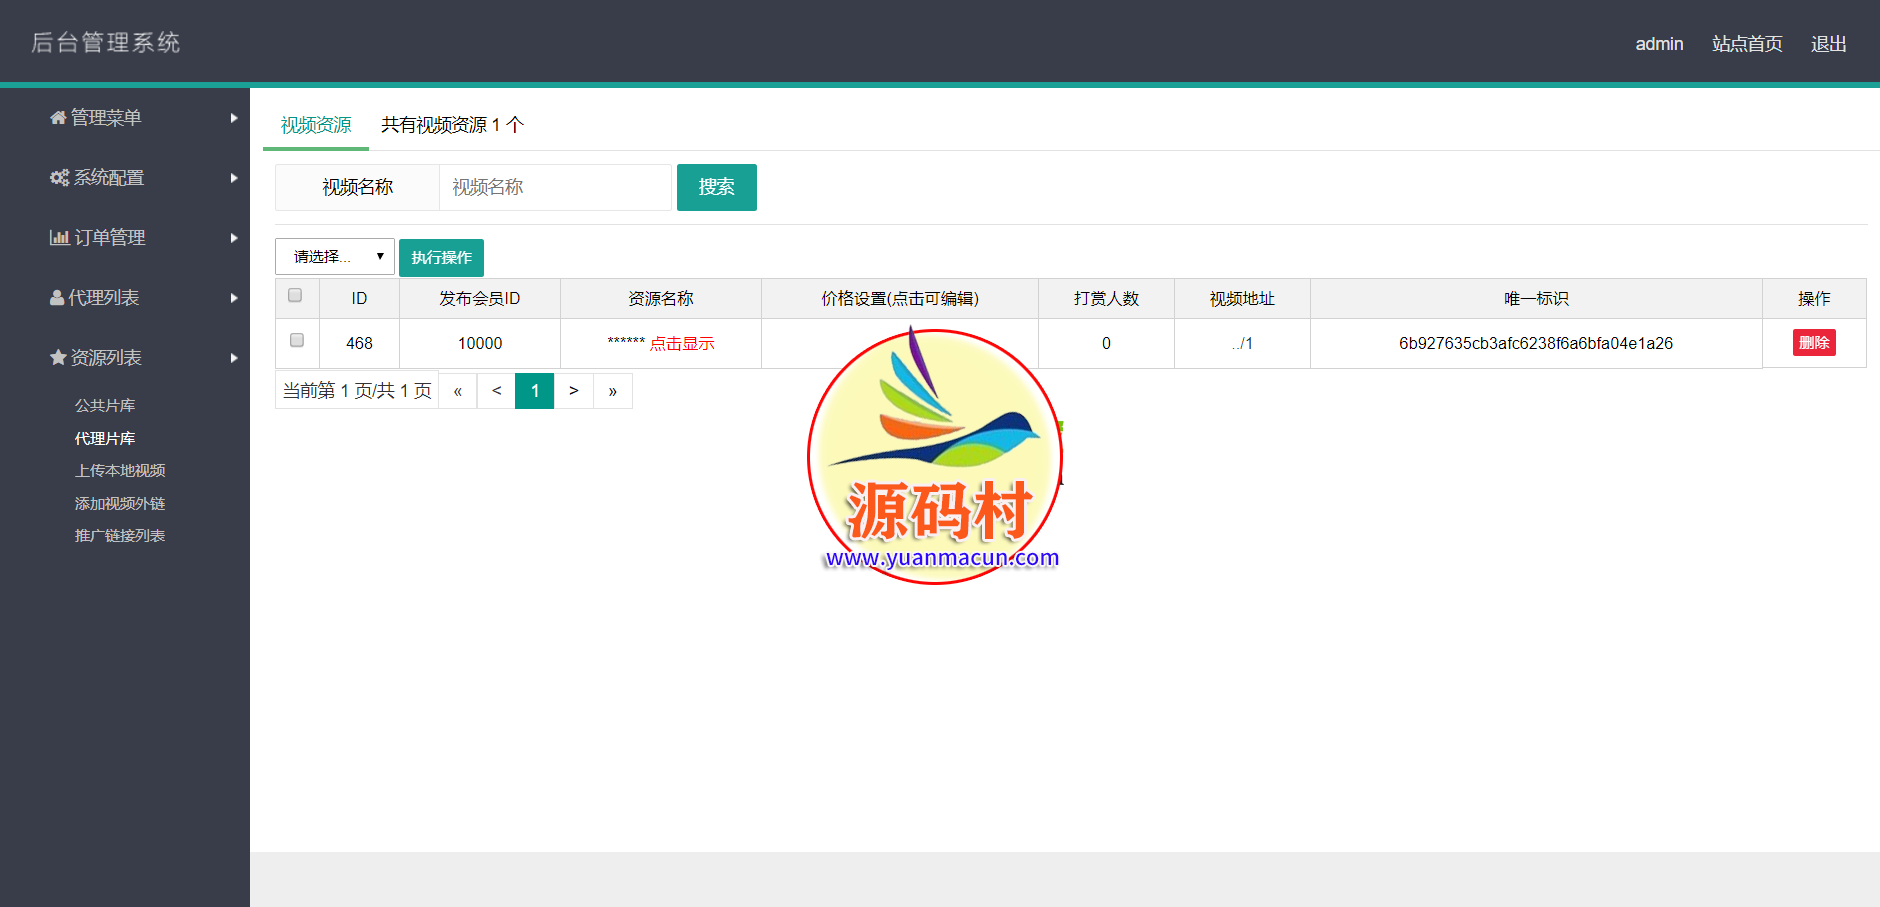
Task: Click the bar chart icon beside 订单管理
Action: 59,238
